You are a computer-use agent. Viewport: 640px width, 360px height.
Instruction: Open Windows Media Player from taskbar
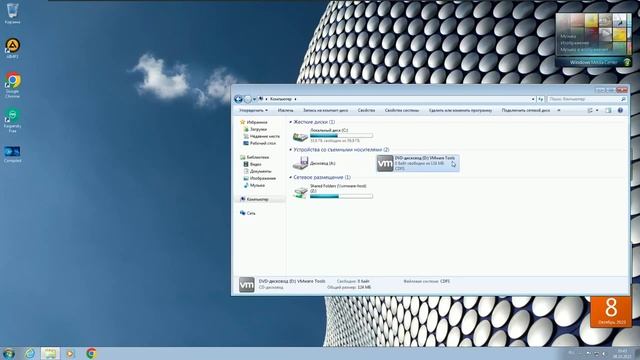coord(70,353)
